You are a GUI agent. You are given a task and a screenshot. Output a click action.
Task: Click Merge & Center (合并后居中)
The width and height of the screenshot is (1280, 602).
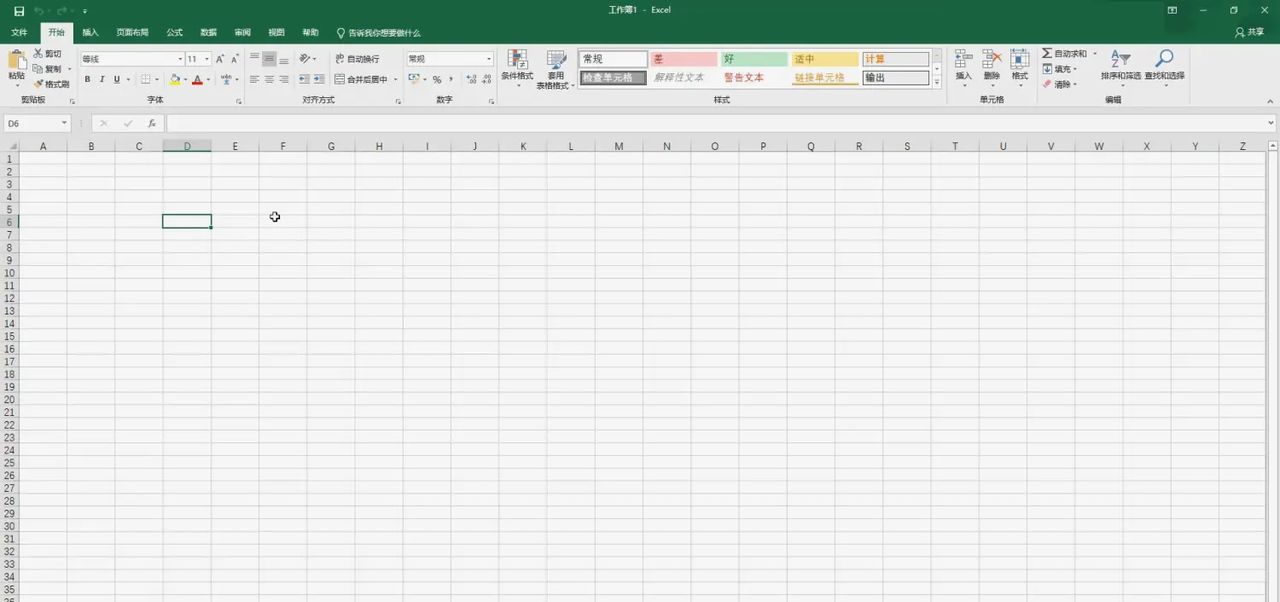point(358,78)
